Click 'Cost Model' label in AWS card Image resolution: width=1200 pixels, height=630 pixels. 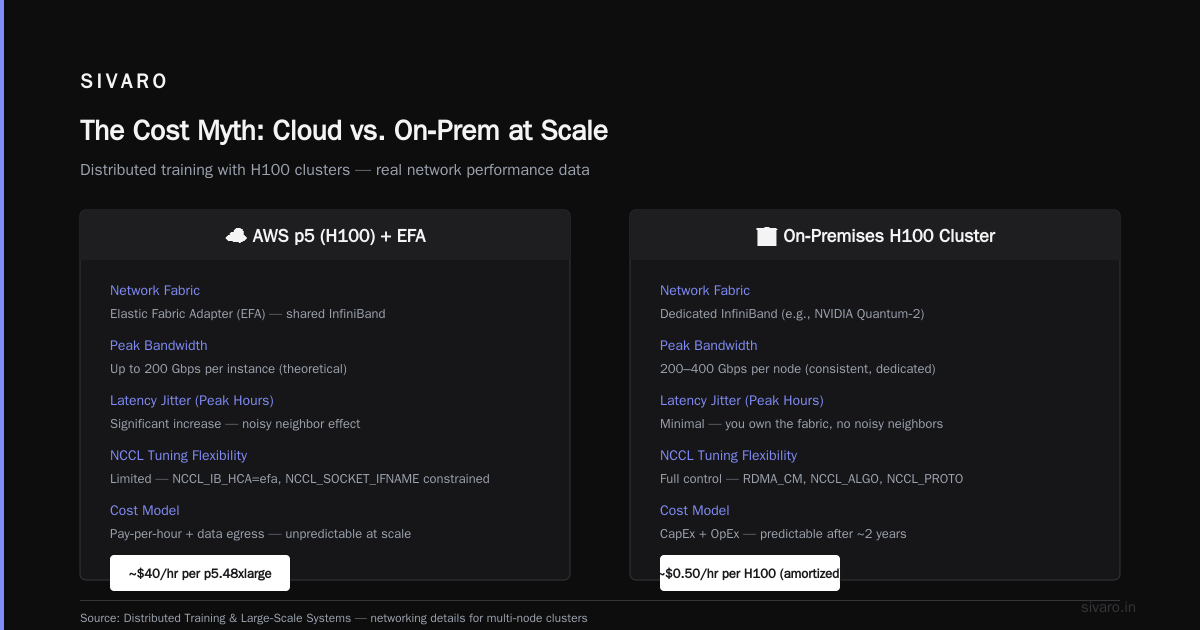pos(147,510)
